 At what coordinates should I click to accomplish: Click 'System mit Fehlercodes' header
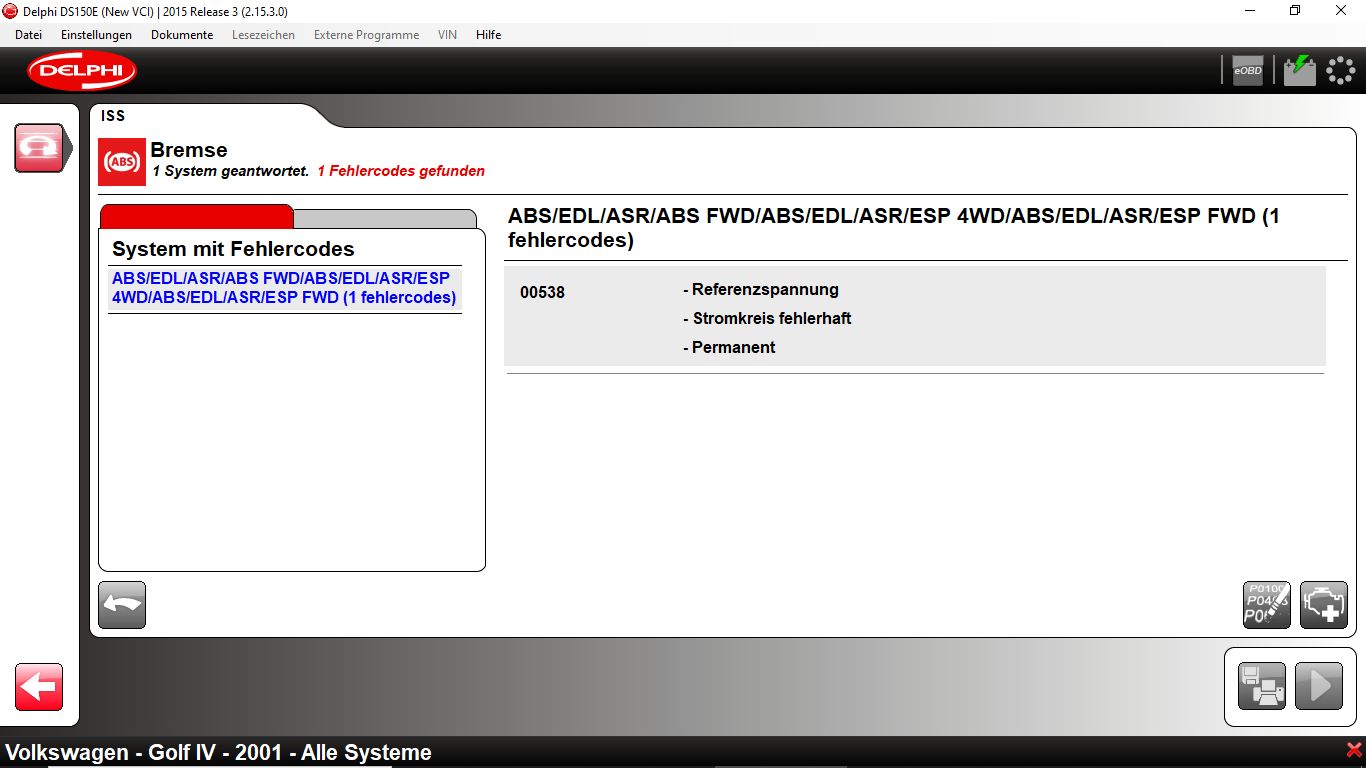pos(233,249)
